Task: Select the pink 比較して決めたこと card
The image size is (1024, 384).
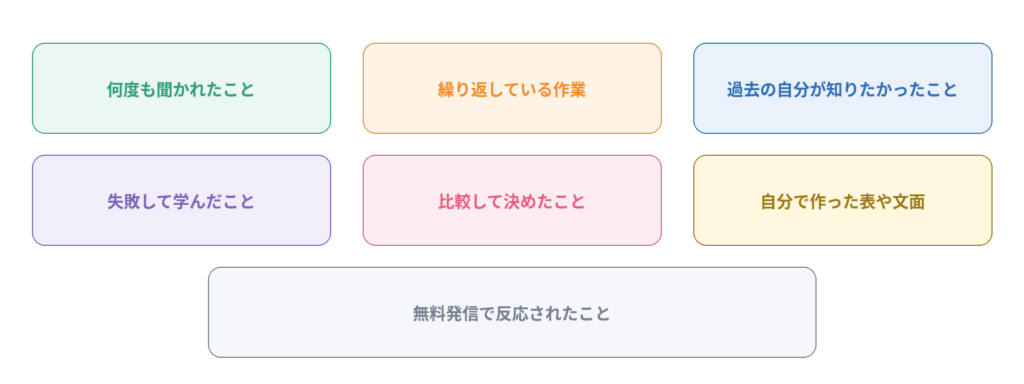Action: [x=512, y=200]
